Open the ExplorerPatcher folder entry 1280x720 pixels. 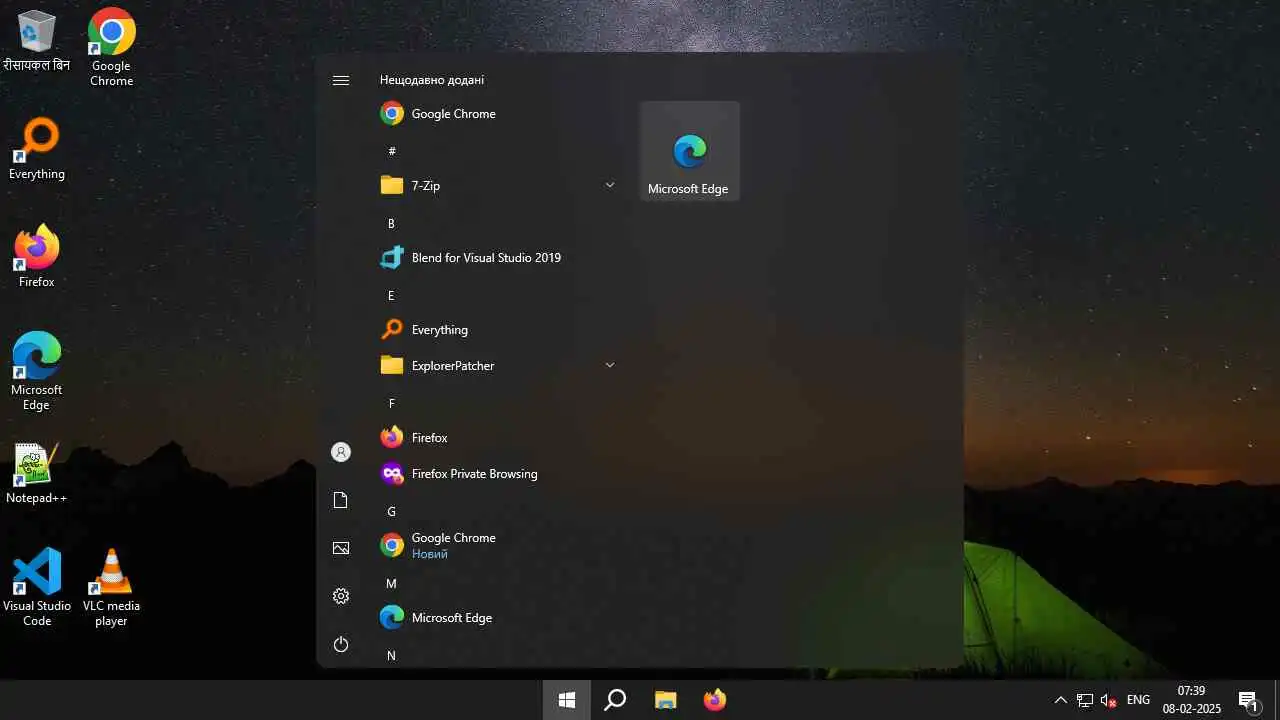pyautogui.click(x=498, y=366)
